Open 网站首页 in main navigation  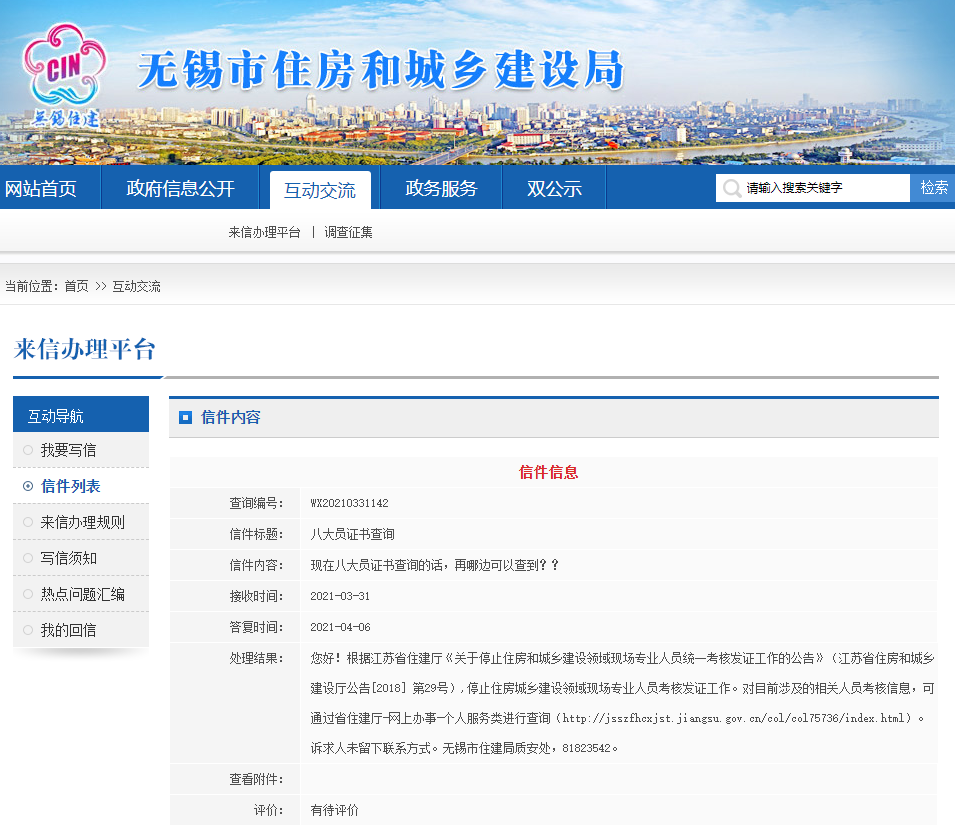(41, 188)
